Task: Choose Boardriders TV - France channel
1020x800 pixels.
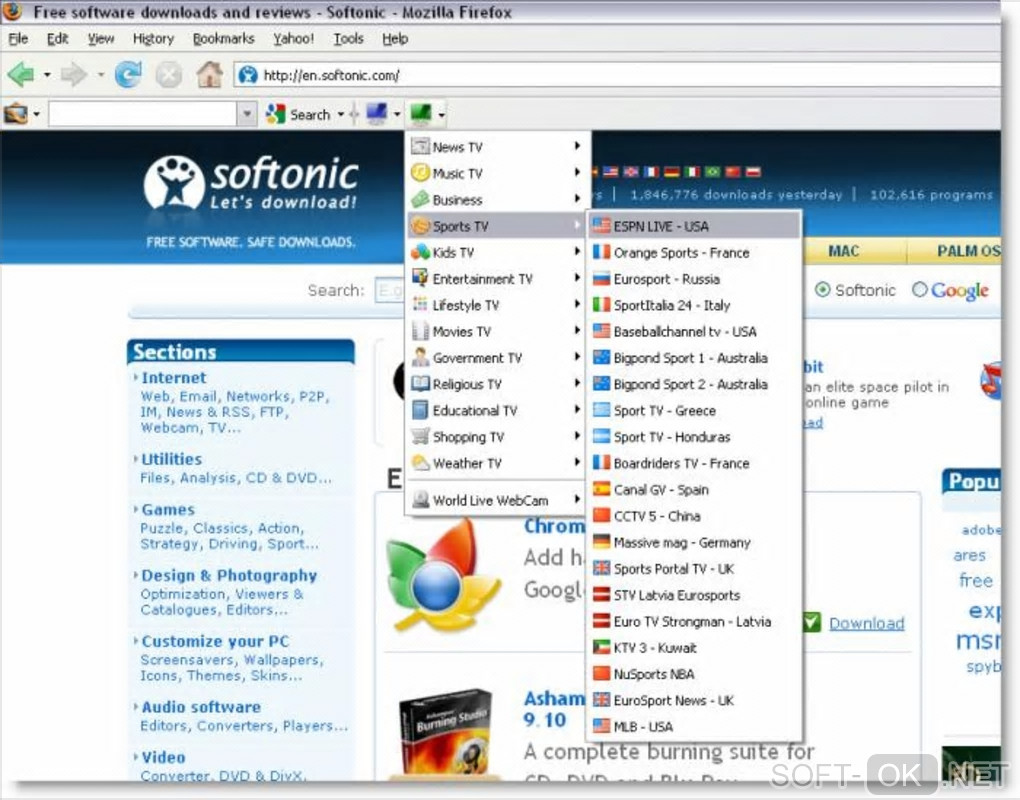Action: point(694,463)
